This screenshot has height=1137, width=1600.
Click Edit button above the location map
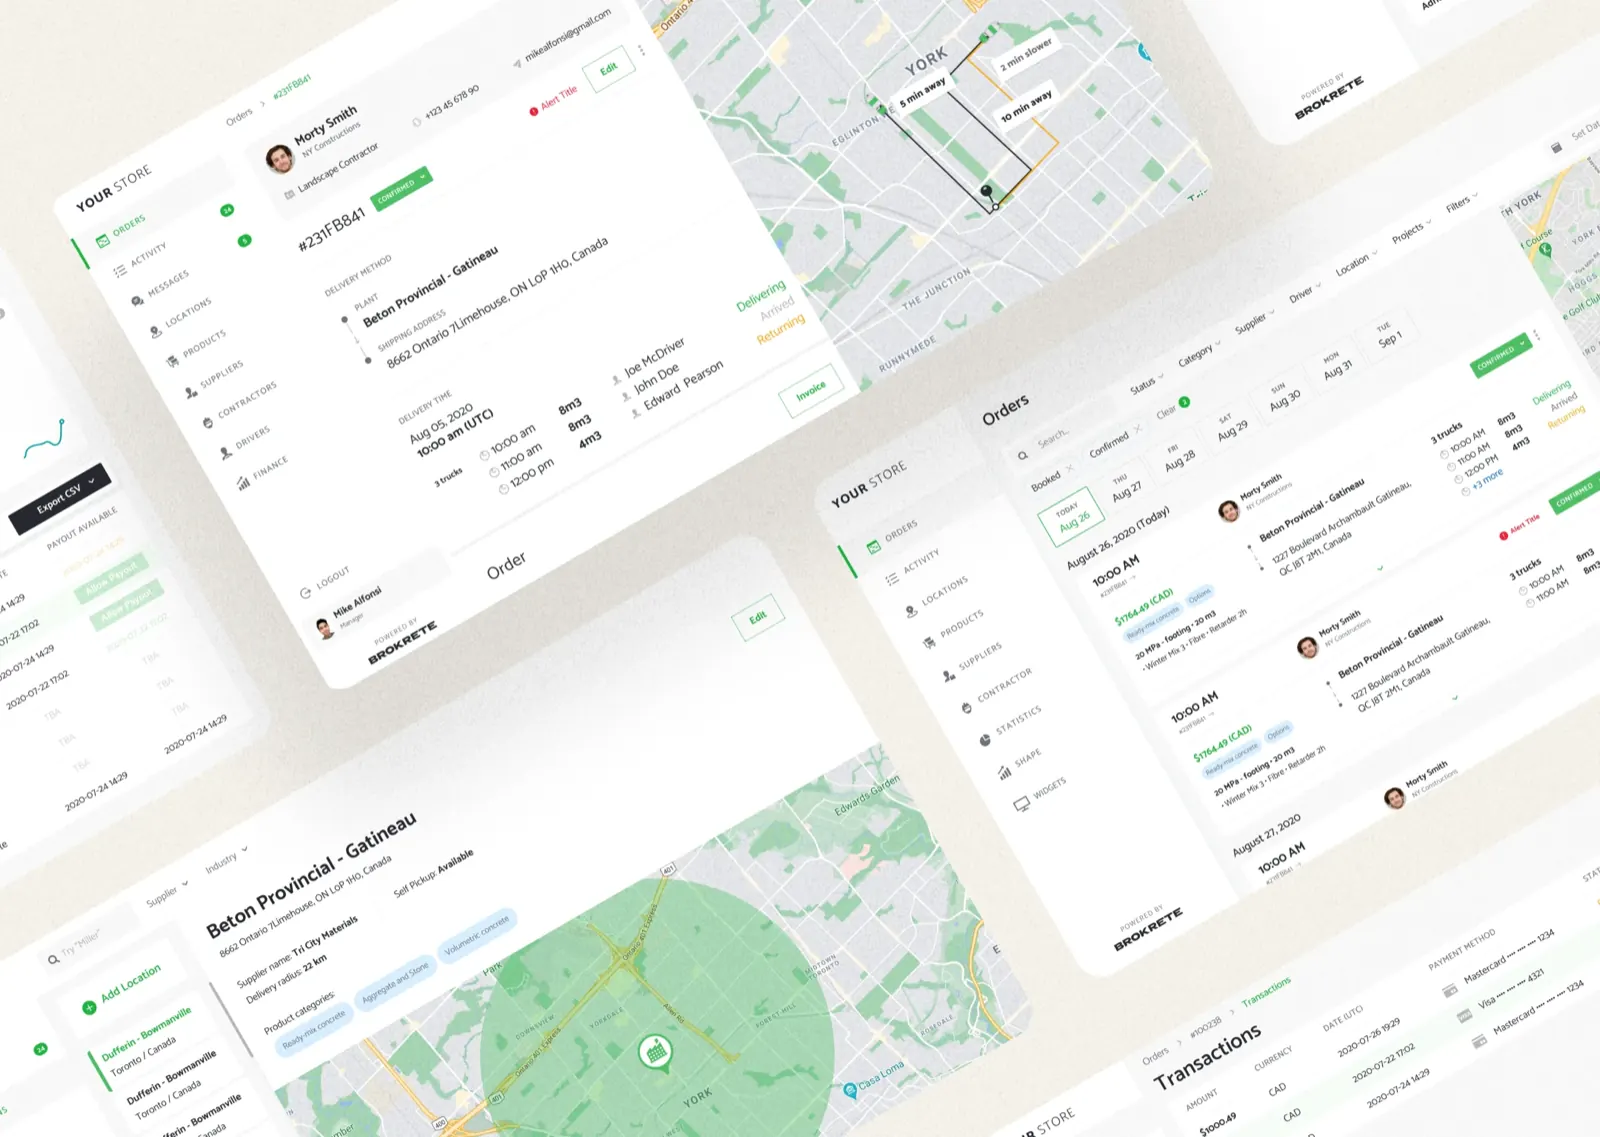point(758,617)
